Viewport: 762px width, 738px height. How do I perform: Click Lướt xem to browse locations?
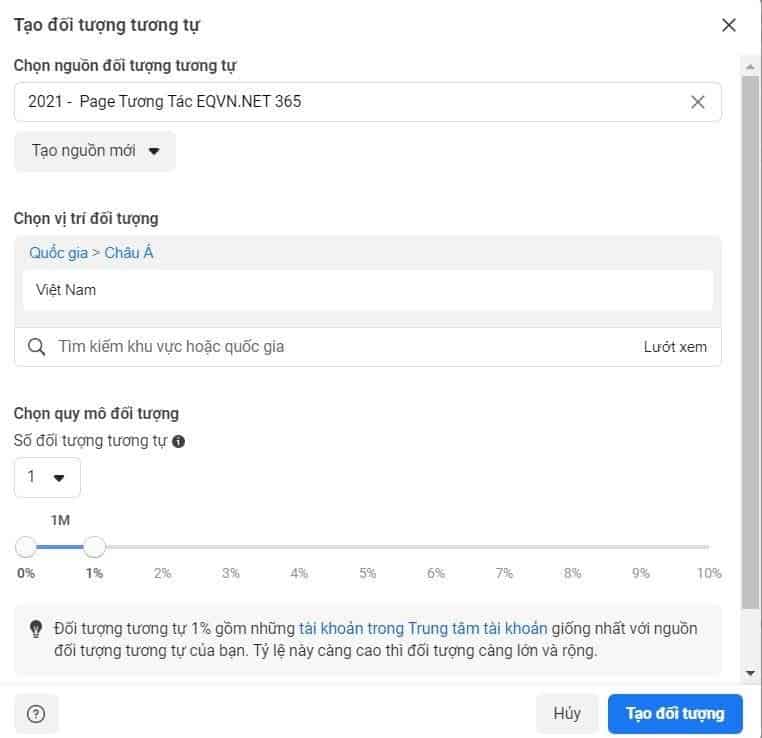[x=675, y=347]
